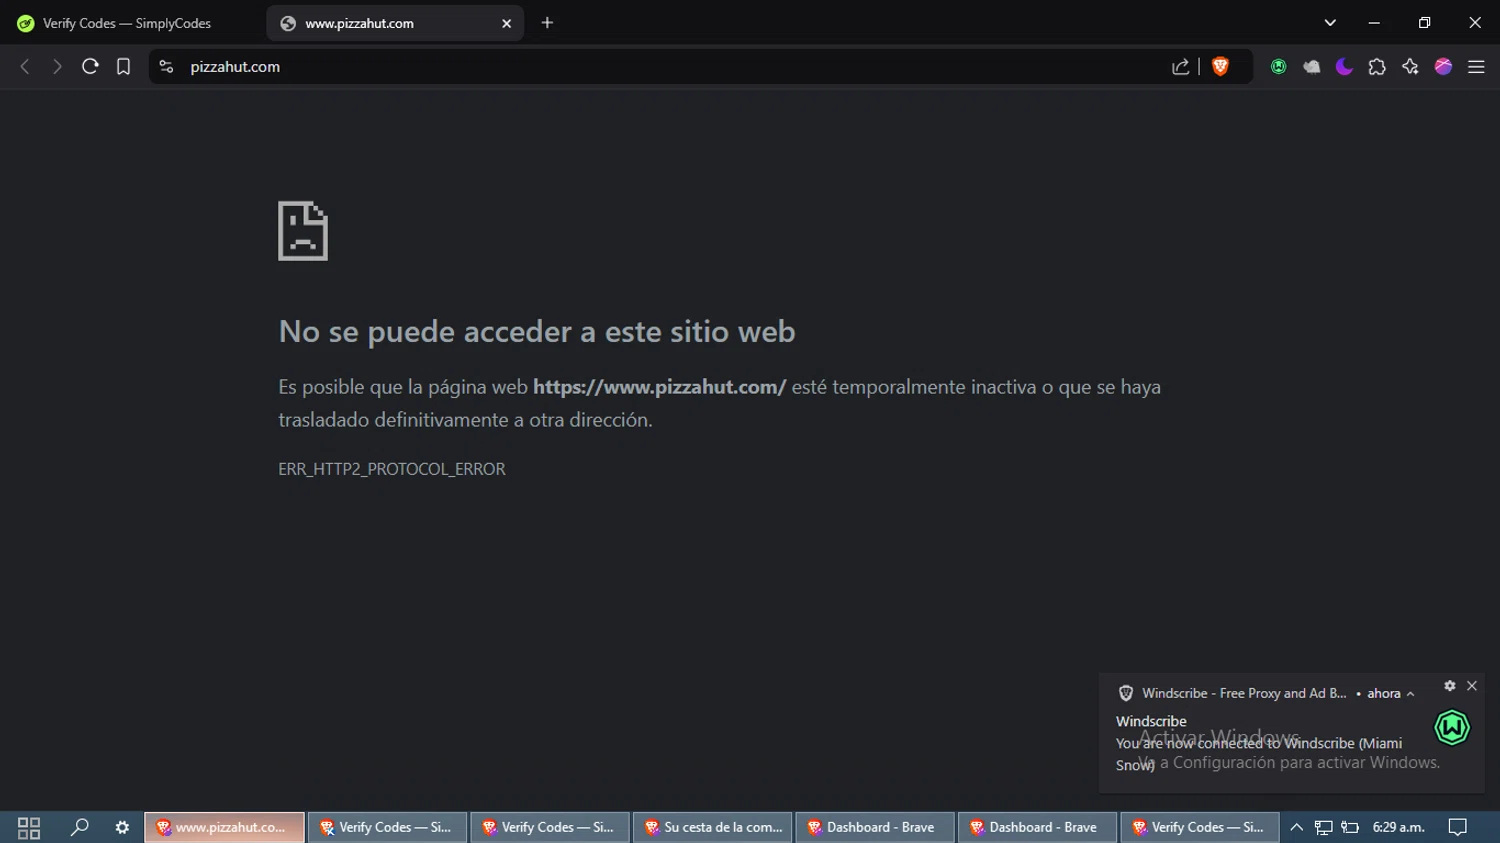Open the Brave main hamburger menu
This screenshot has height=843, width=1500.
coord(1476,67)
